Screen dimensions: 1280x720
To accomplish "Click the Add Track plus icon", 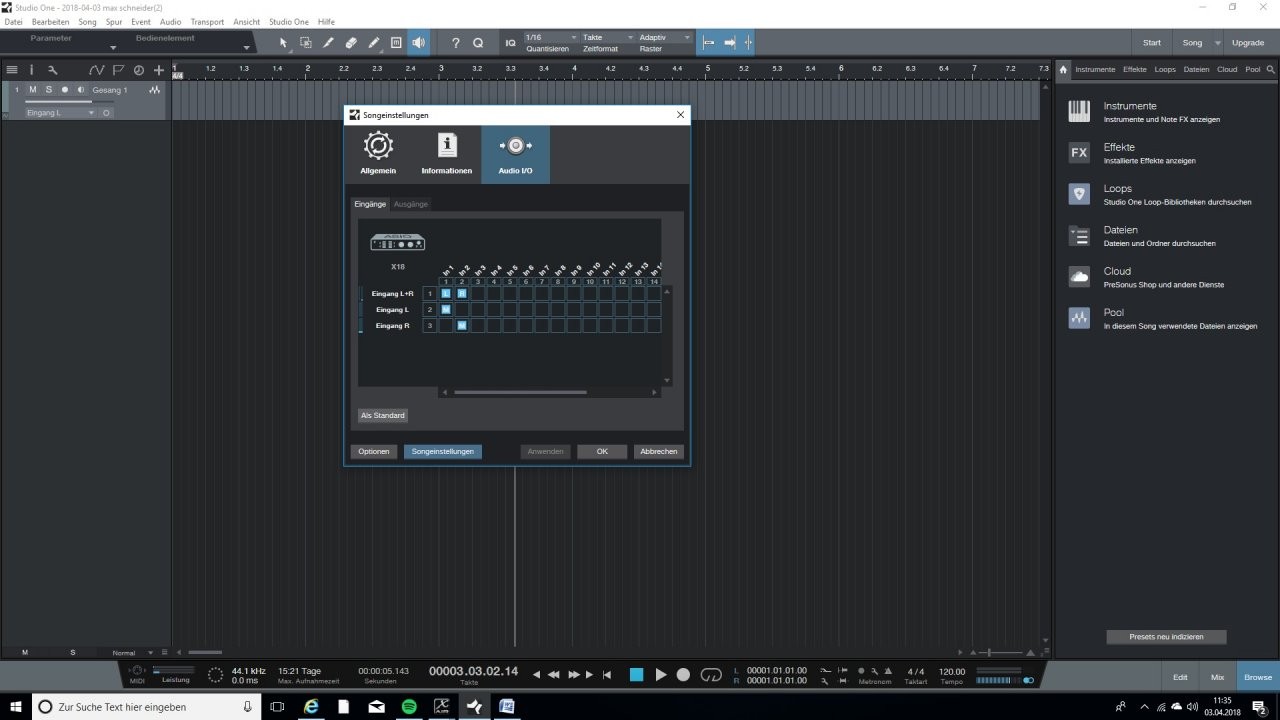I will click(158, 70).
